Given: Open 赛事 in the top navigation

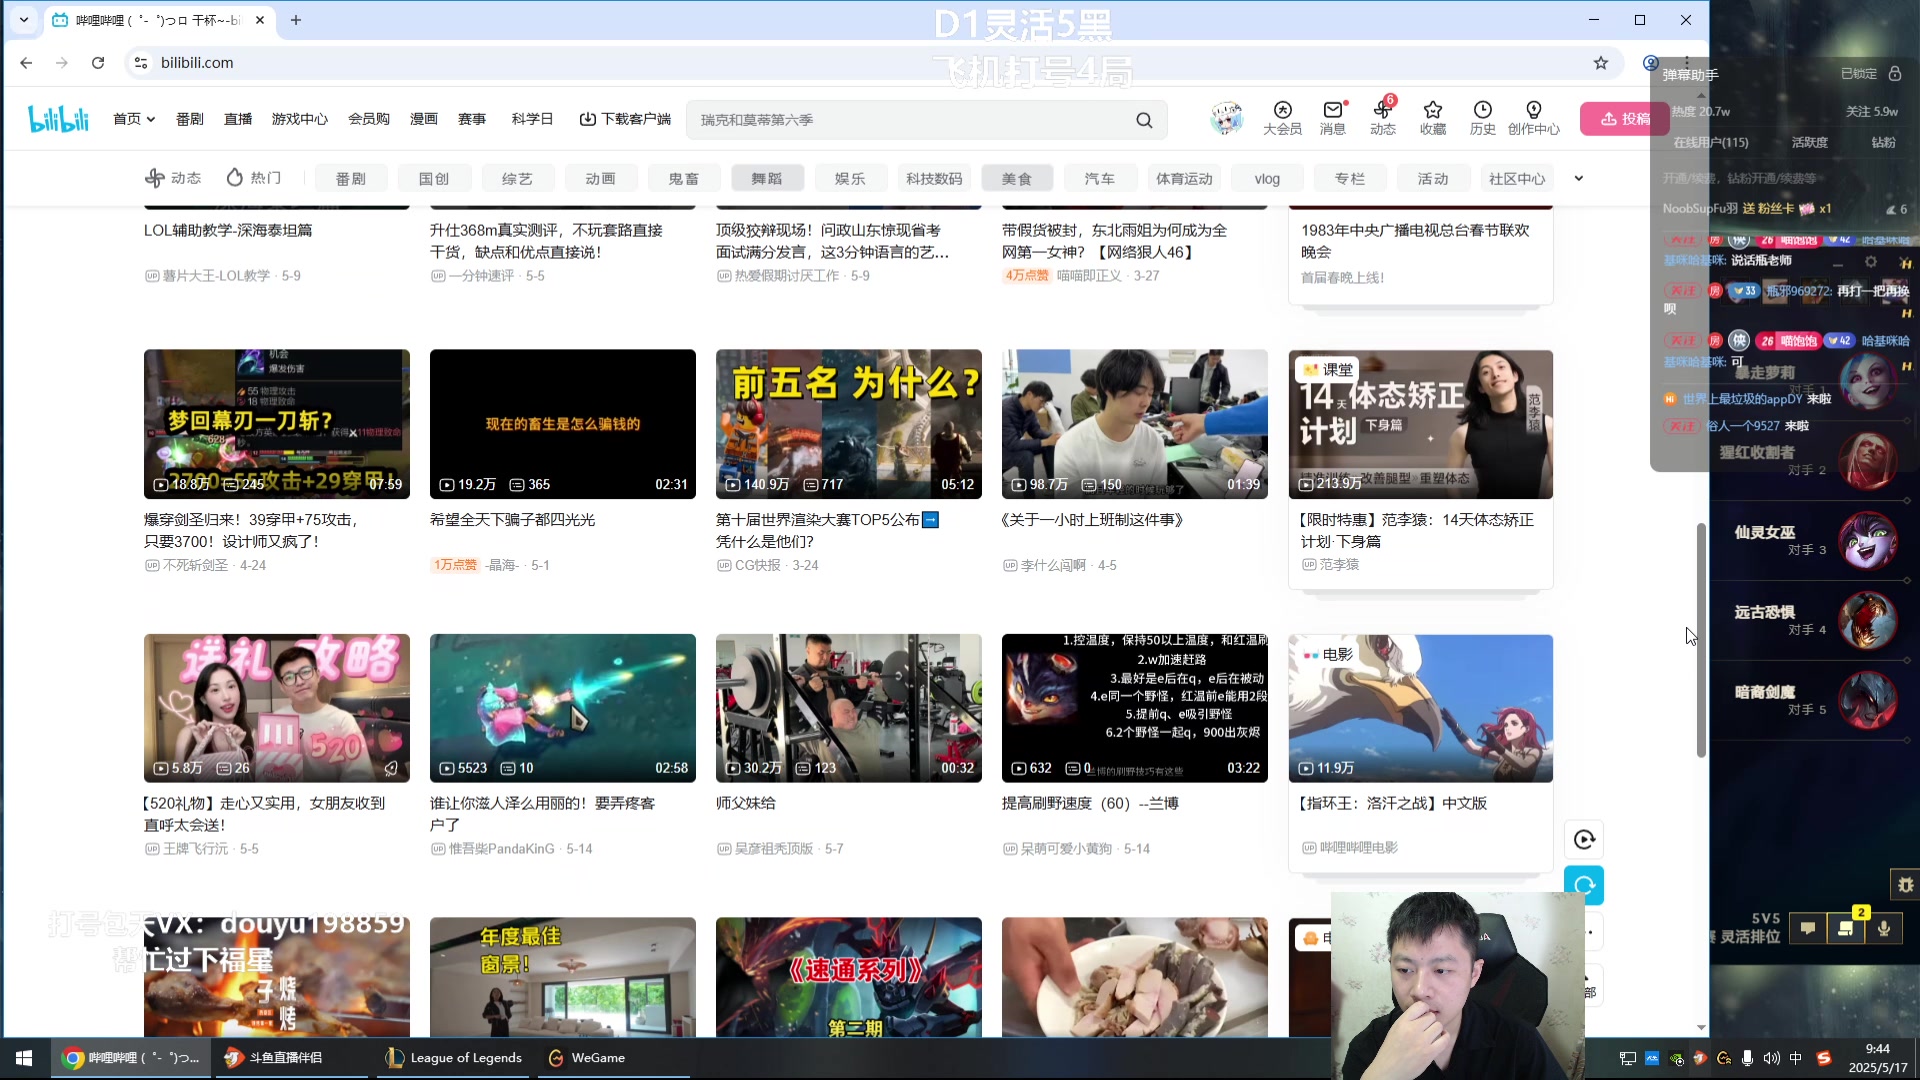Looking at the screenshot, I should tap(472, 119).
